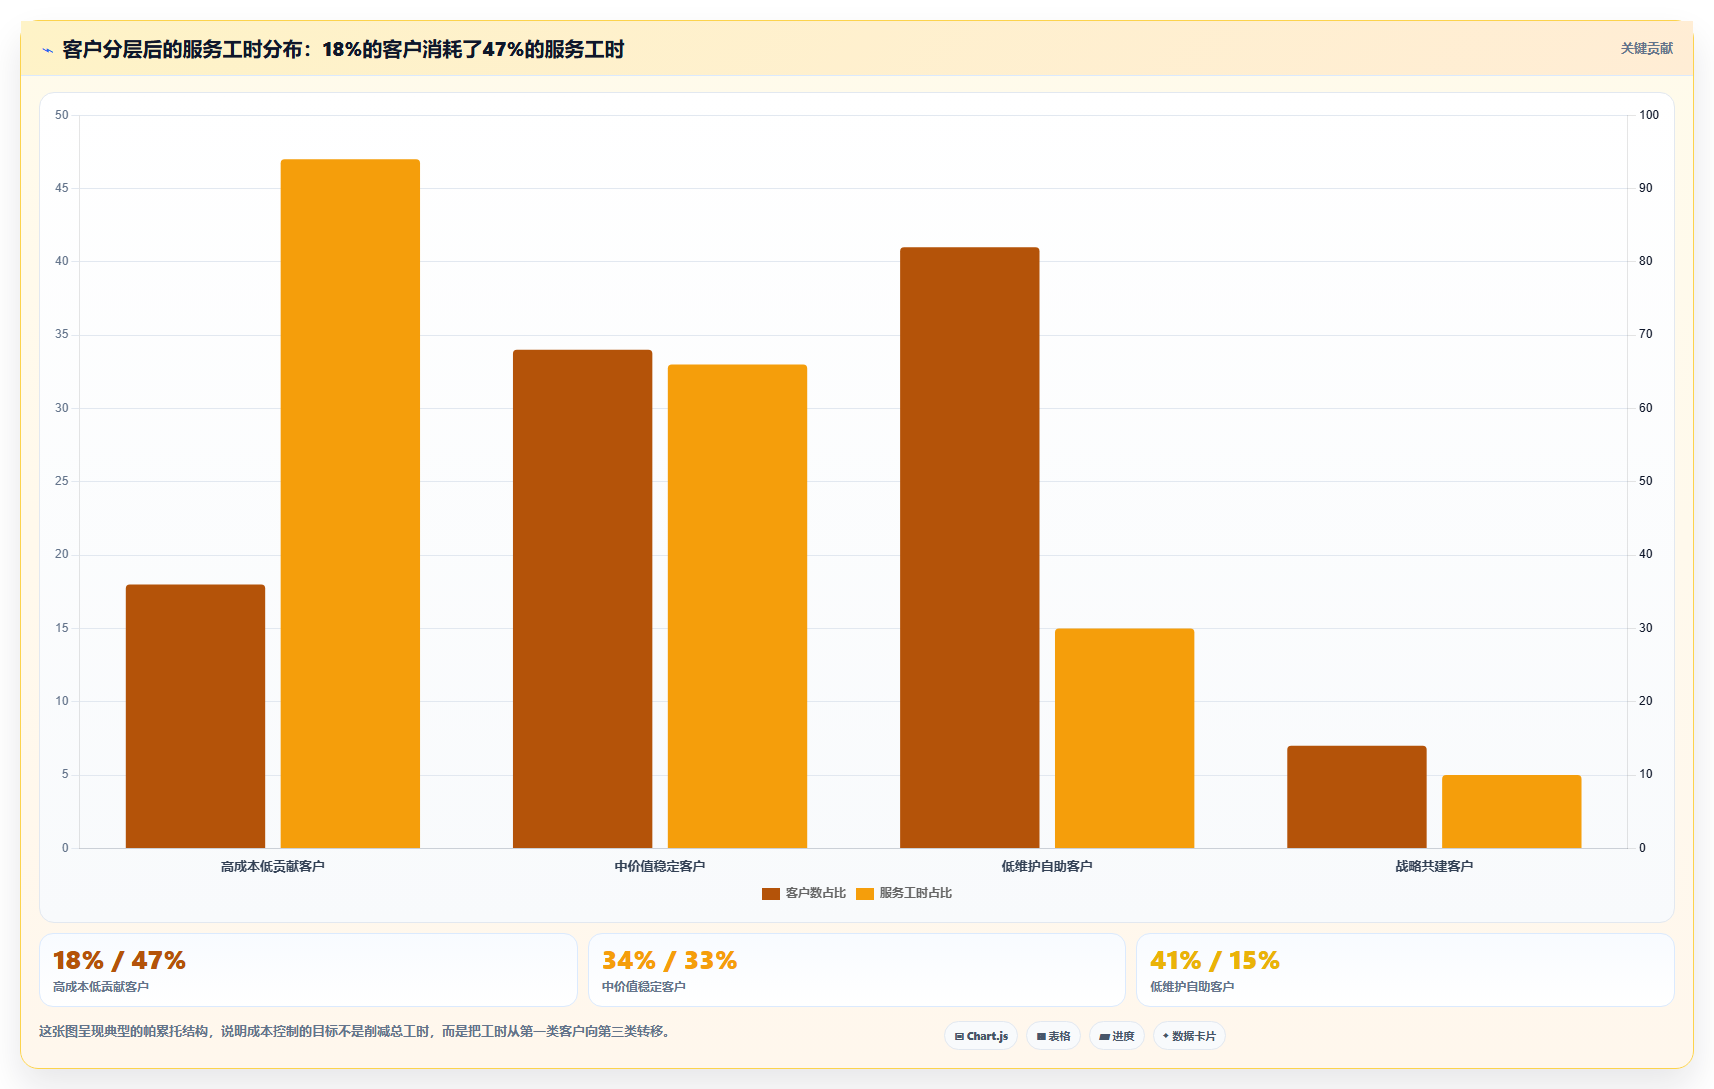1714x1089 pixels.
Task: Click the footnote sentence about 帕累托结构
Action: 357,1031
